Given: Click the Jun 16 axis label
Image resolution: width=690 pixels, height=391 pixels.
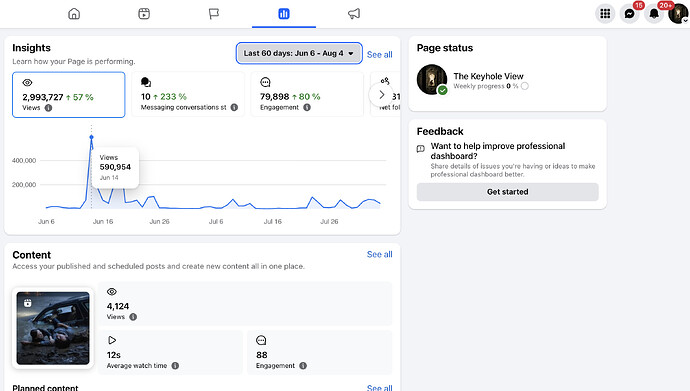Looking at the screenshot, I should tap(103, 221).
